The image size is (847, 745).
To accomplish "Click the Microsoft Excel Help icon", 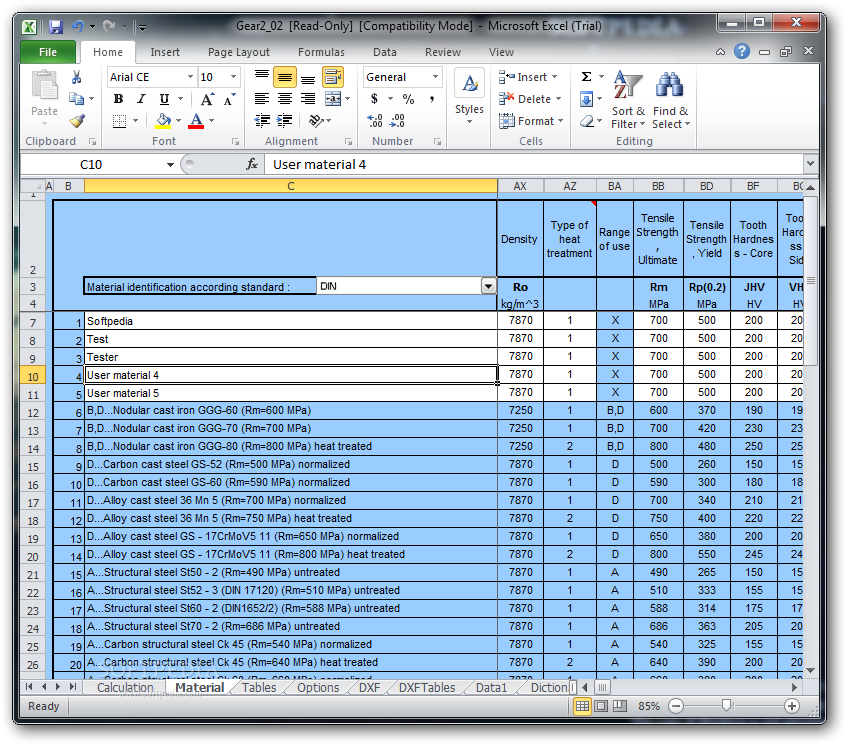I will click(742, 51).
